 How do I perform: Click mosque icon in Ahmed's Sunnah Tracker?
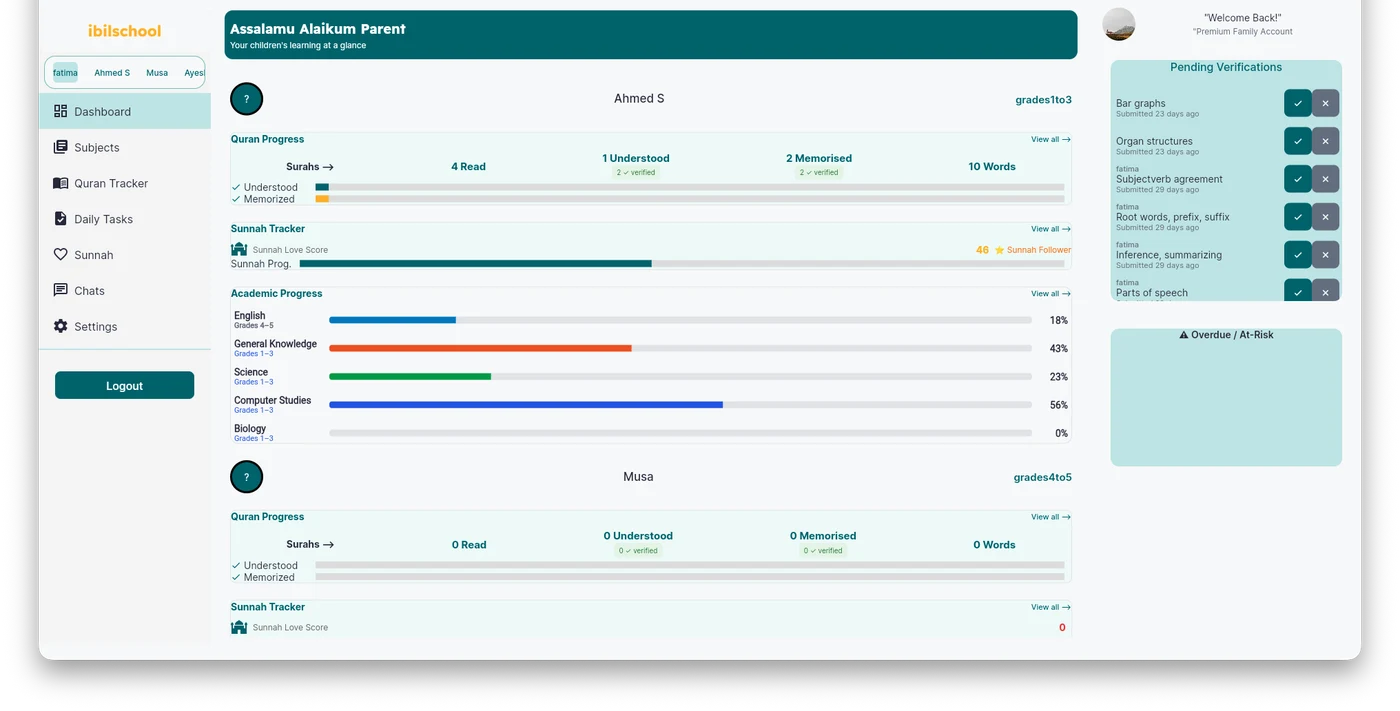point(239,250)
